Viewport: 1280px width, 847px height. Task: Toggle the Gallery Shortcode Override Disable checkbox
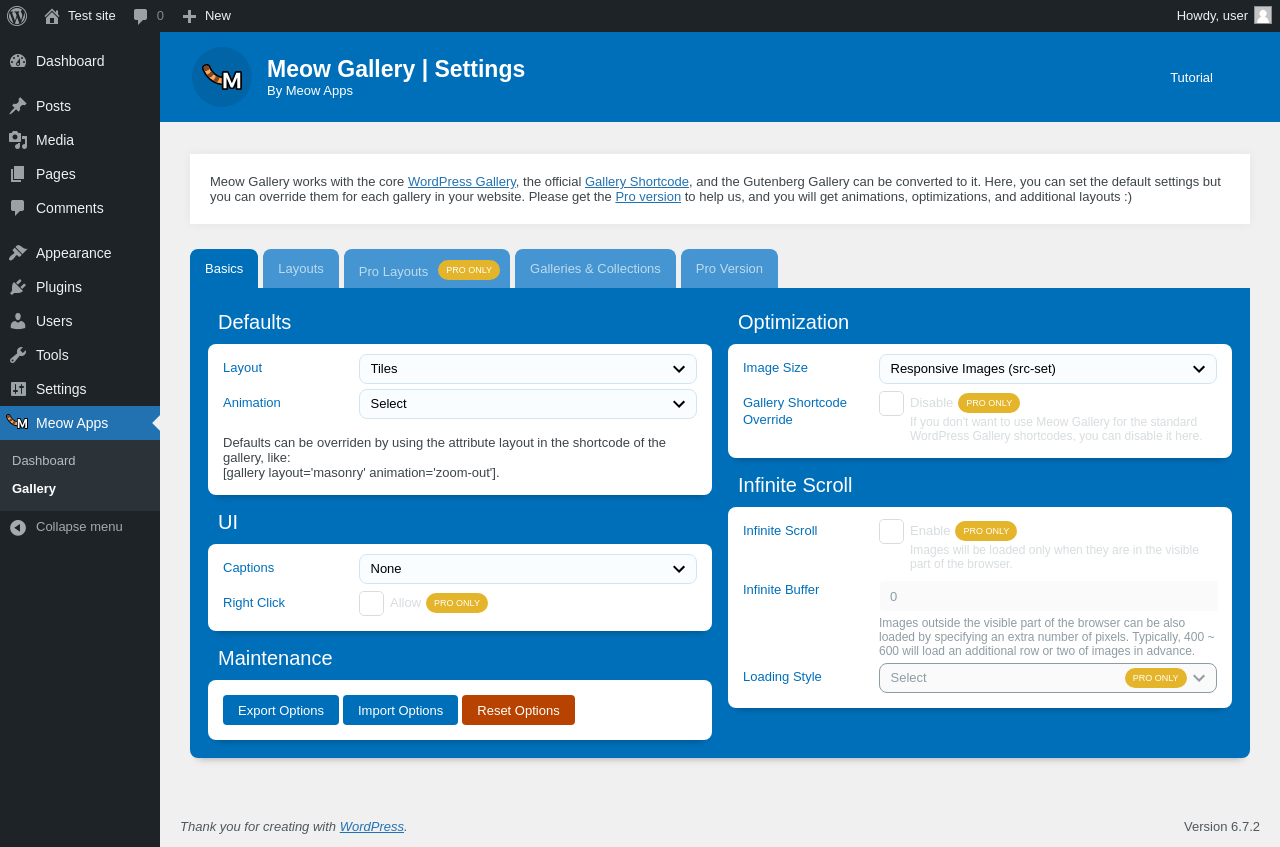click(x=891, y=403)
